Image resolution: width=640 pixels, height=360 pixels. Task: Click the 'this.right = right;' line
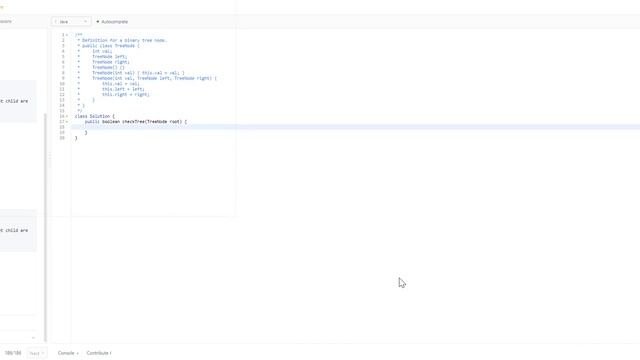click(126, 94)
